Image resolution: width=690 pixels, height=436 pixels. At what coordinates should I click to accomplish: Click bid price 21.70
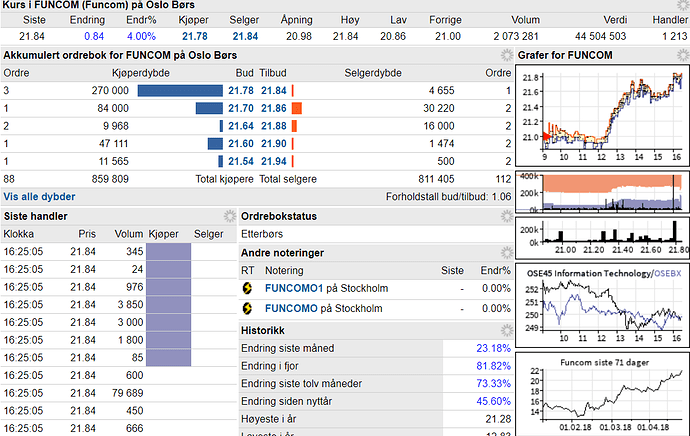[x=241, y=108]
